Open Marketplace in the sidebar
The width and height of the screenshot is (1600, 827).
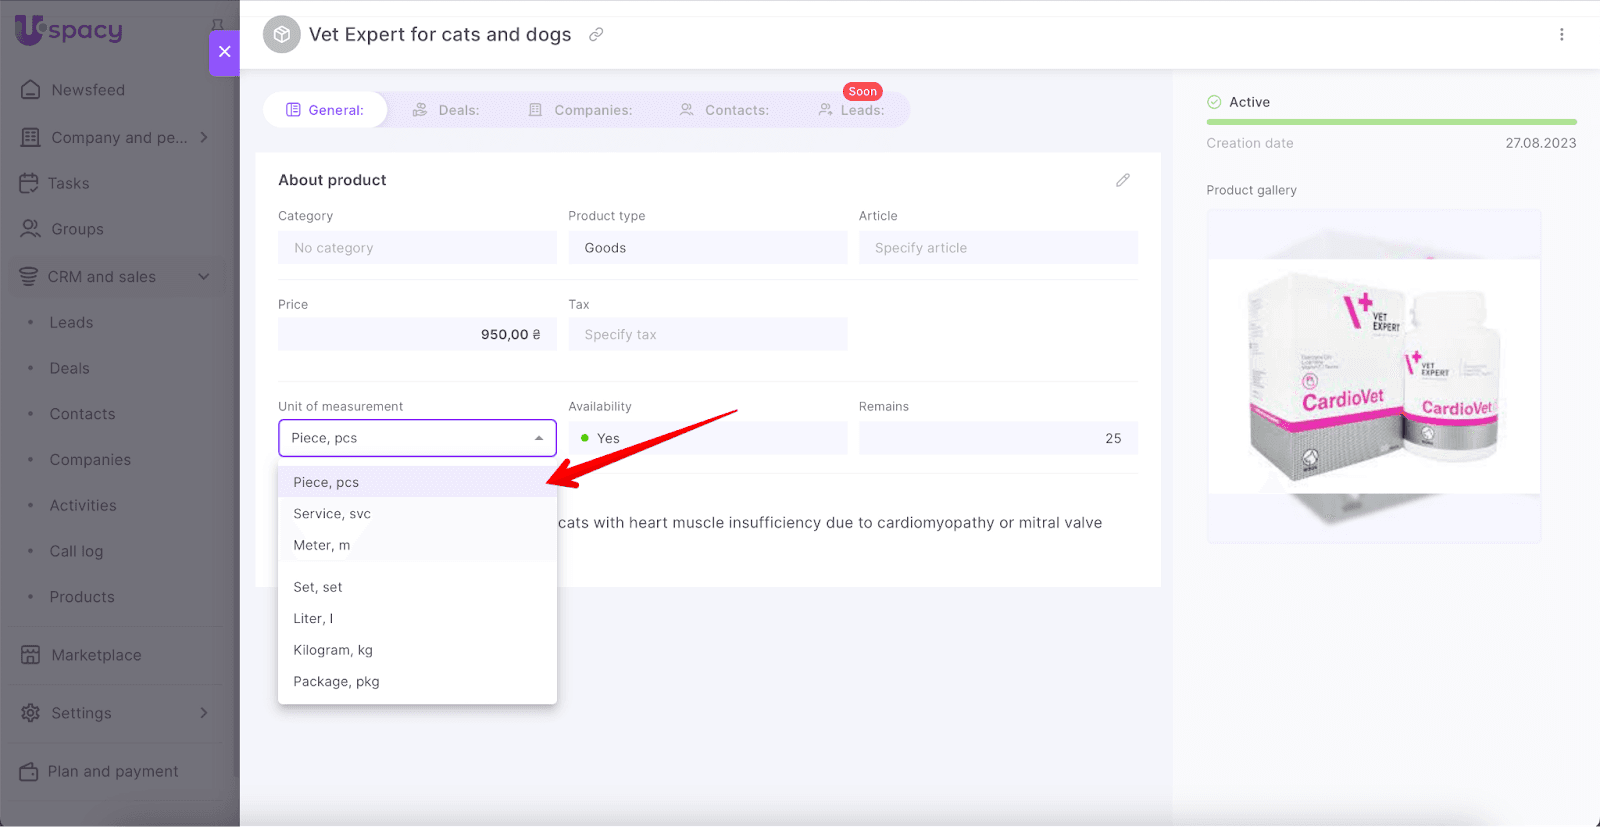(x=96, y=655)
